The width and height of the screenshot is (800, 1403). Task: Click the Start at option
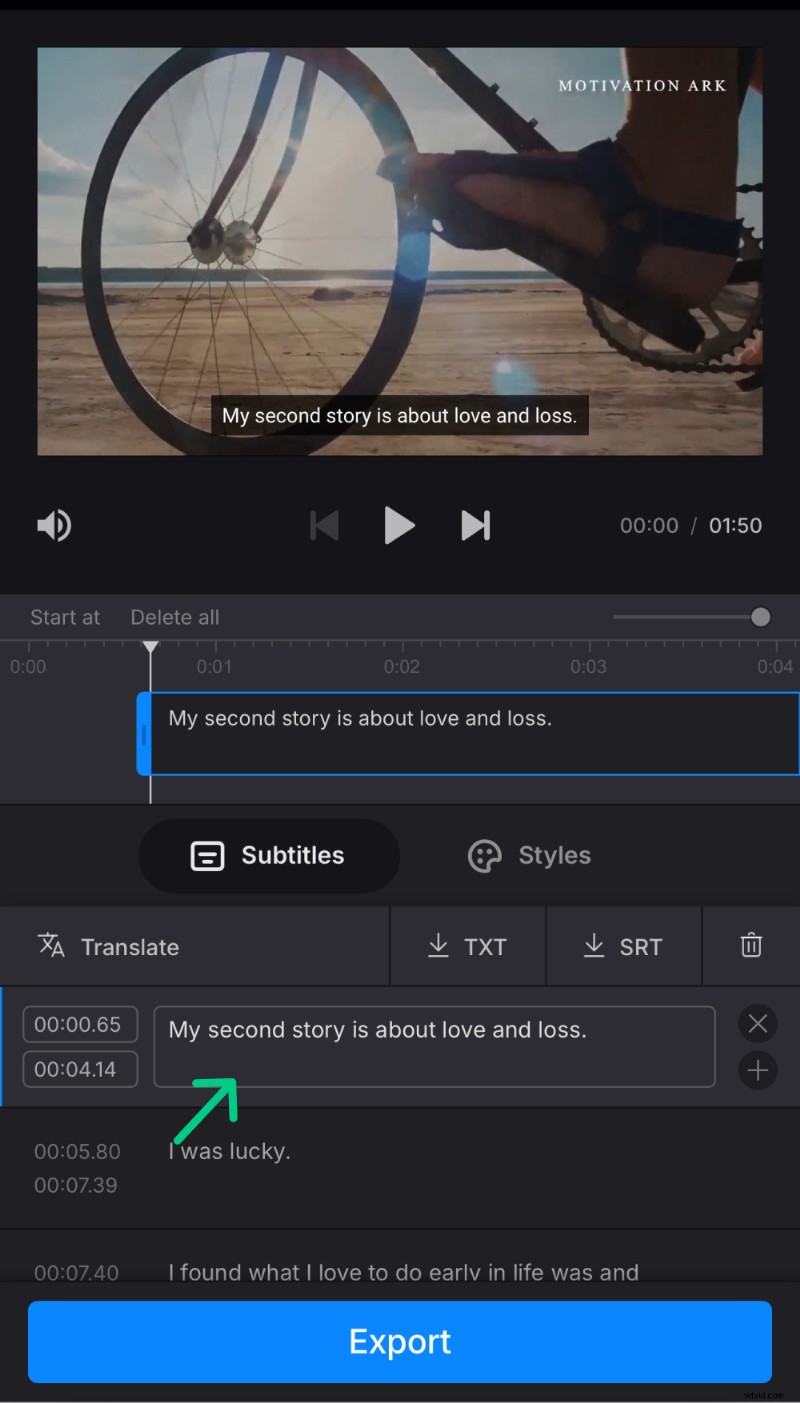coord(64,617)
